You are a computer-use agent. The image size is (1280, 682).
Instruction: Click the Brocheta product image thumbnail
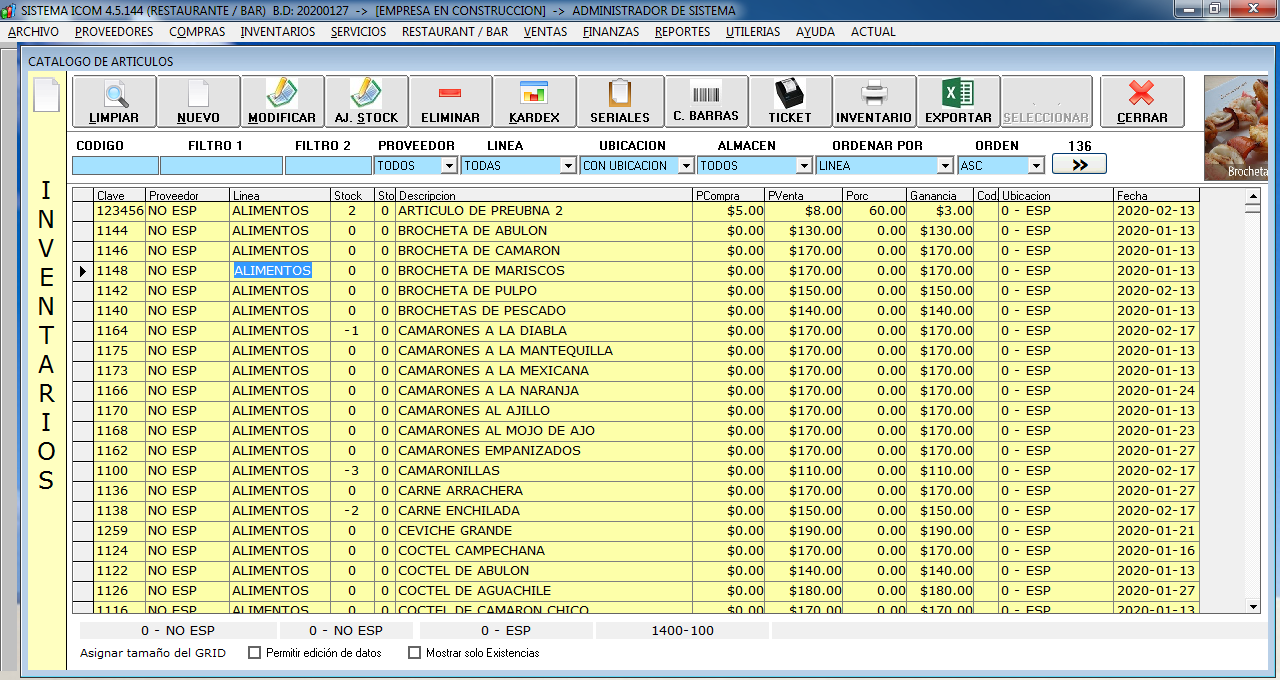(1237, 130)
